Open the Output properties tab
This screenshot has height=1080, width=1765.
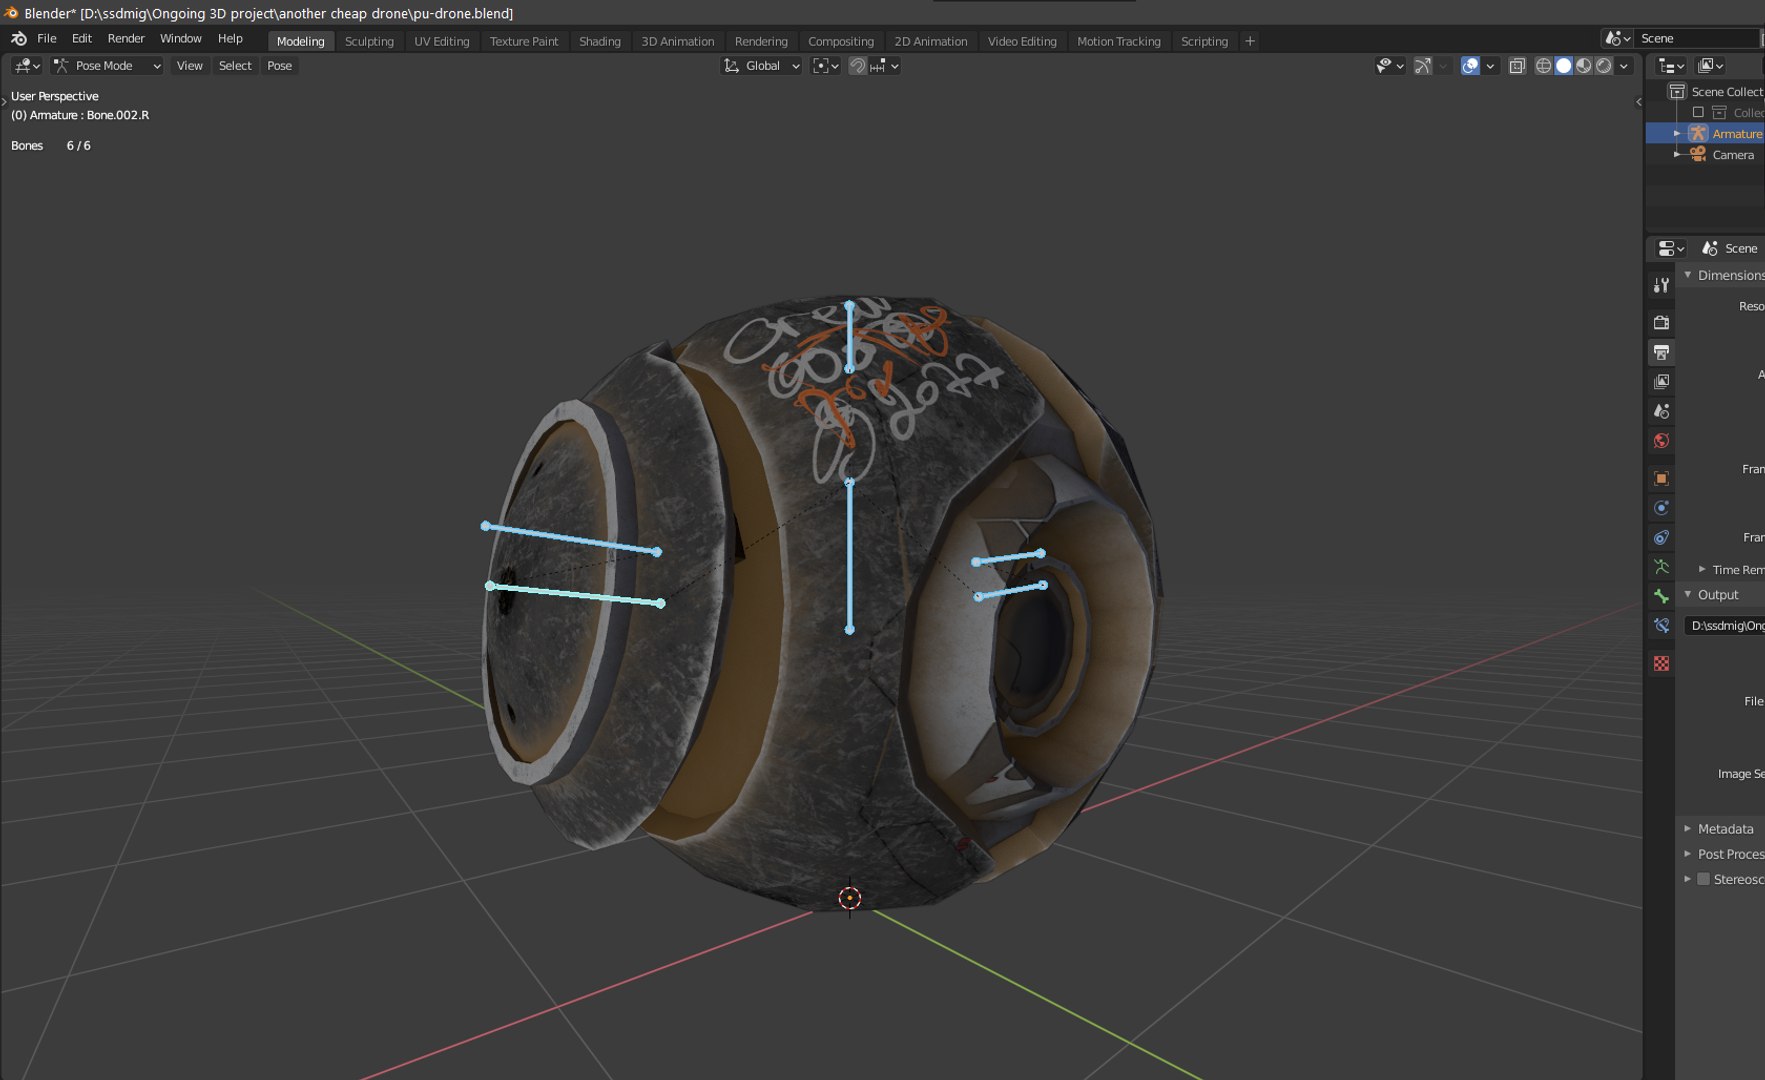1661,352
